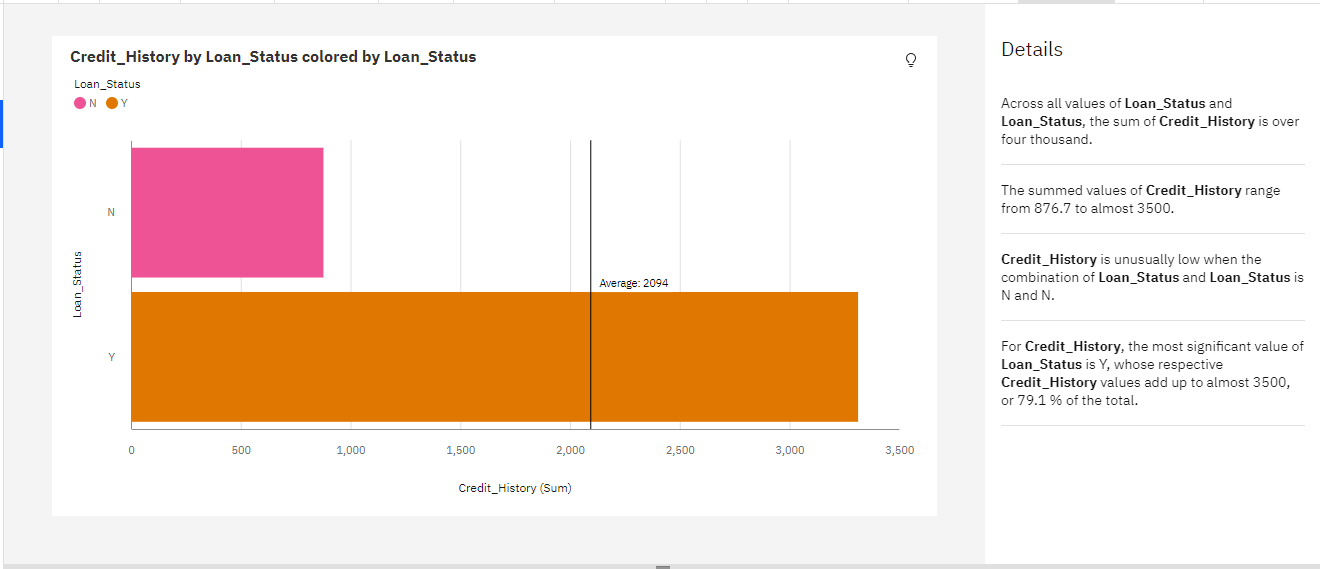Viewport: 1320px width, 569px height.
Task: Click the Average: 2094 label
Action: click(633, 283)
